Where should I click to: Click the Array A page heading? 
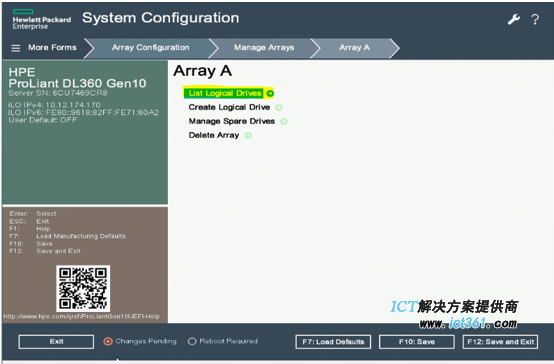tap(202, 71)
